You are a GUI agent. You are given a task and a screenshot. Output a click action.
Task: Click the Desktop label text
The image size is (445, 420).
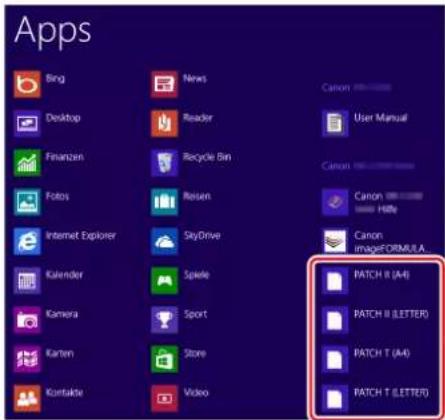coord(63,118)
